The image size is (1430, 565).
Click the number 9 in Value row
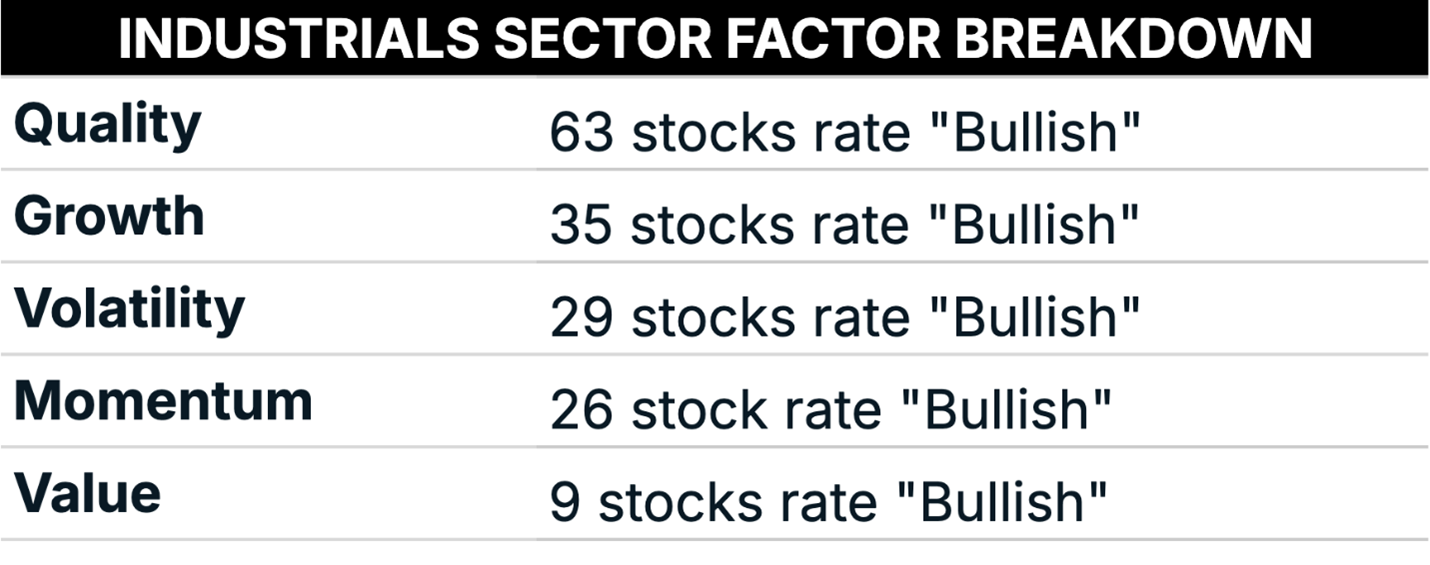[566, 502]
